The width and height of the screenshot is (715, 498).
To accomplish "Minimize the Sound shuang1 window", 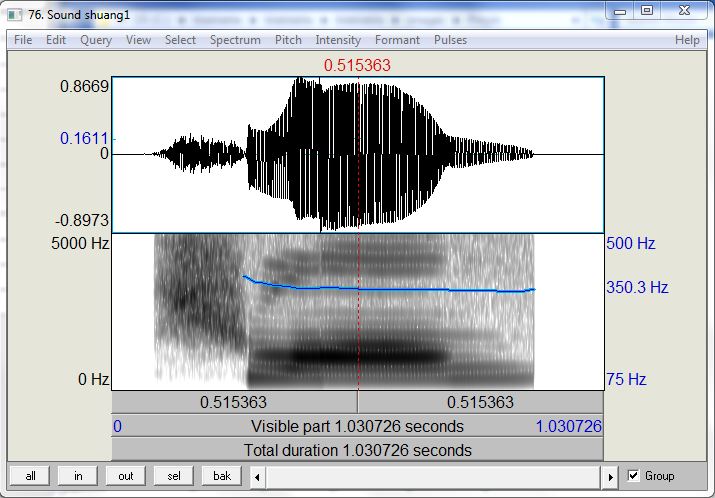I will pos(620,11).
